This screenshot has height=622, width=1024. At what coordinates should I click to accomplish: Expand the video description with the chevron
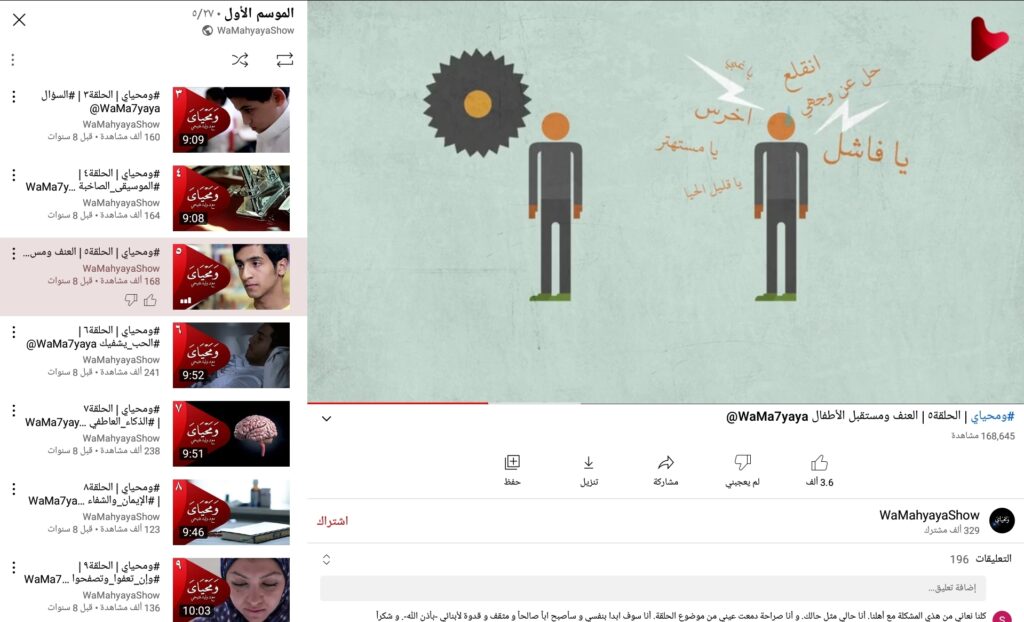click(325, 419)
